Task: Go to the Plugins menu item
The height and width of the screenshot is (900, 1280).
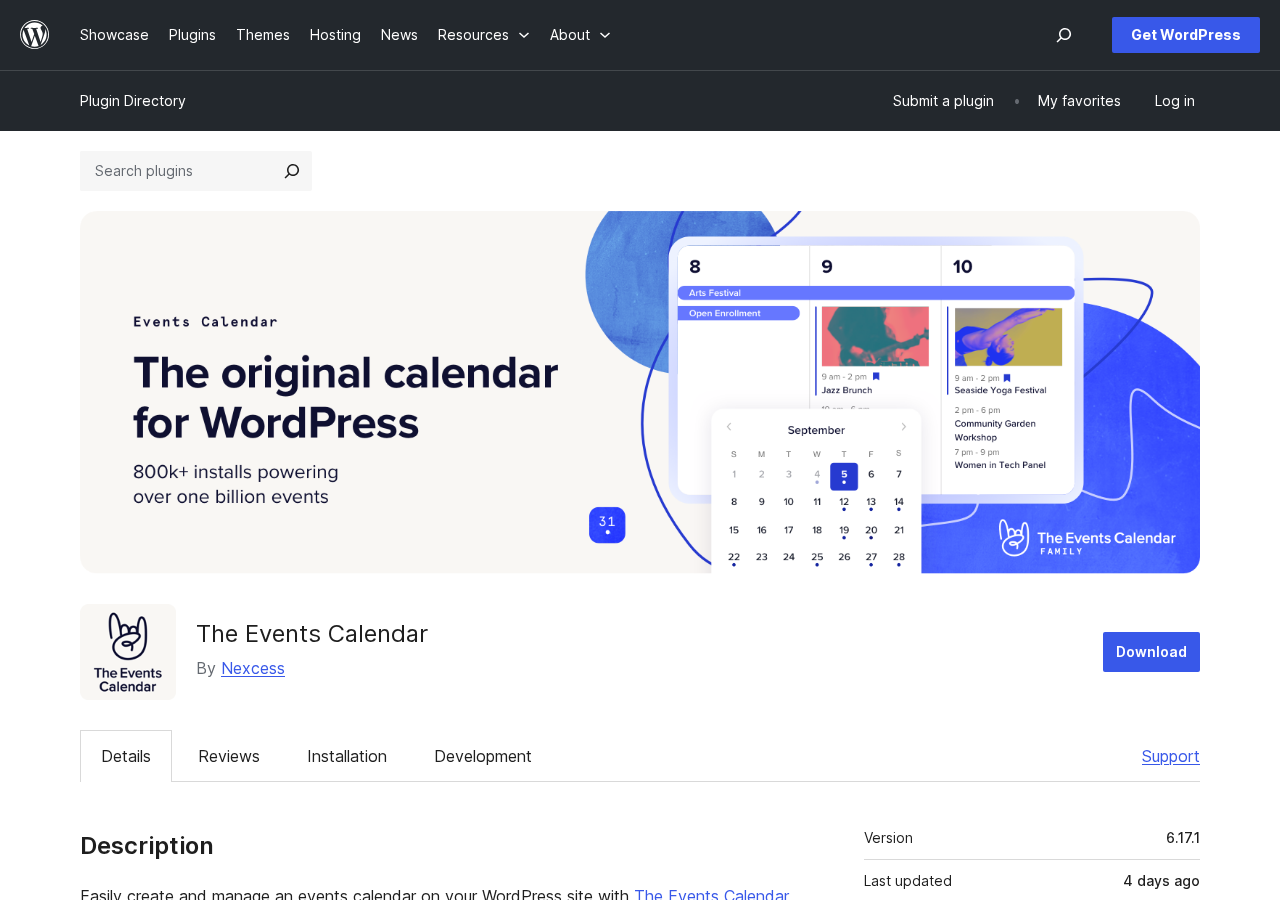Action: (x=192, y=35)
